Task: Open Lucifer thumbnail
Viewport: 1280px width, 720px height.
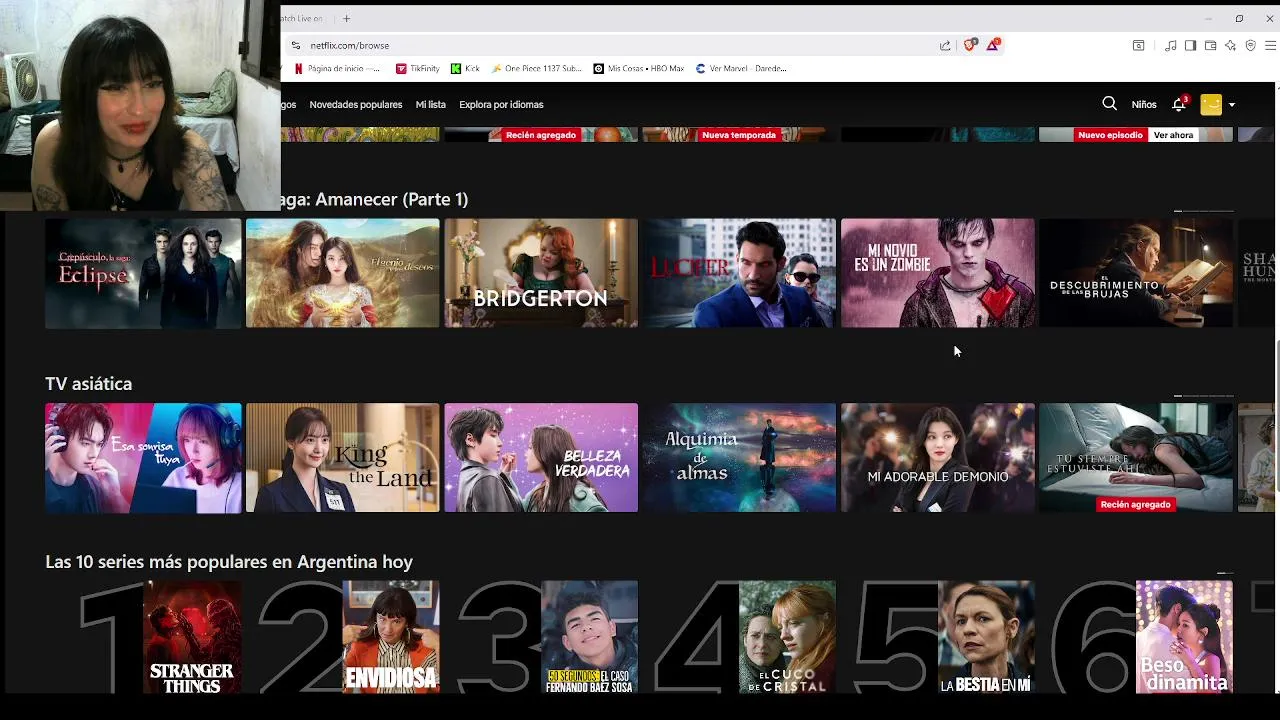Action: pos(739,273)
